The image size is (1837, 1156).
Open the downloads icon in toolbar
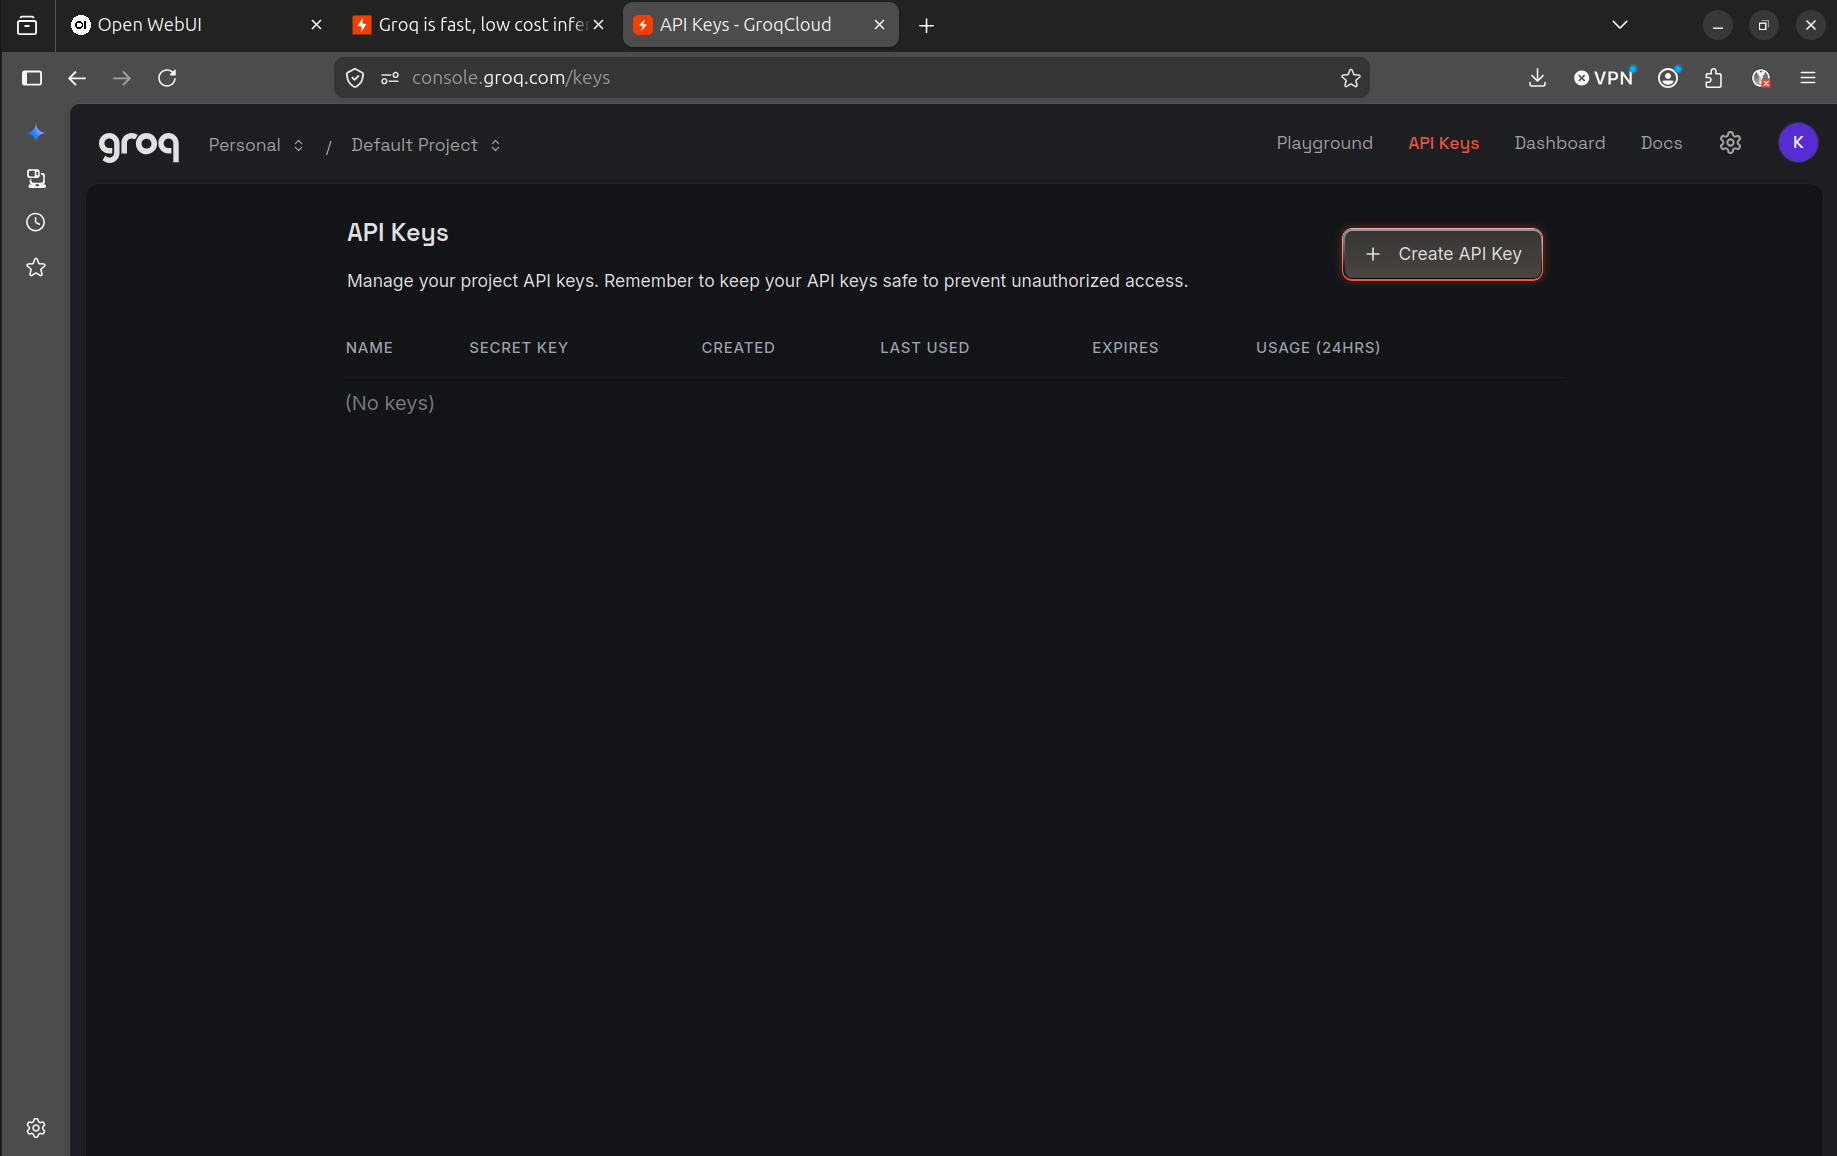point(1537,78)
